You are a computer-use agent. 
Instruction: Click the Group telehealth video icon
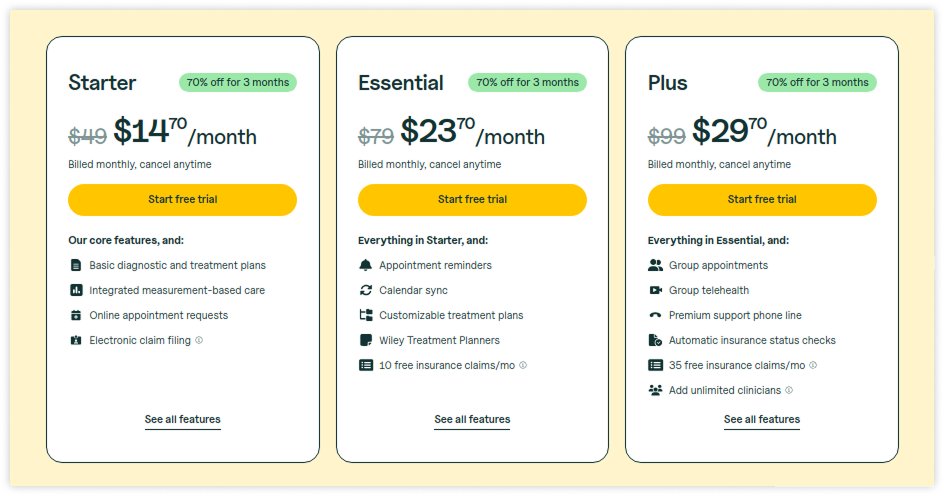click(655, 290)
